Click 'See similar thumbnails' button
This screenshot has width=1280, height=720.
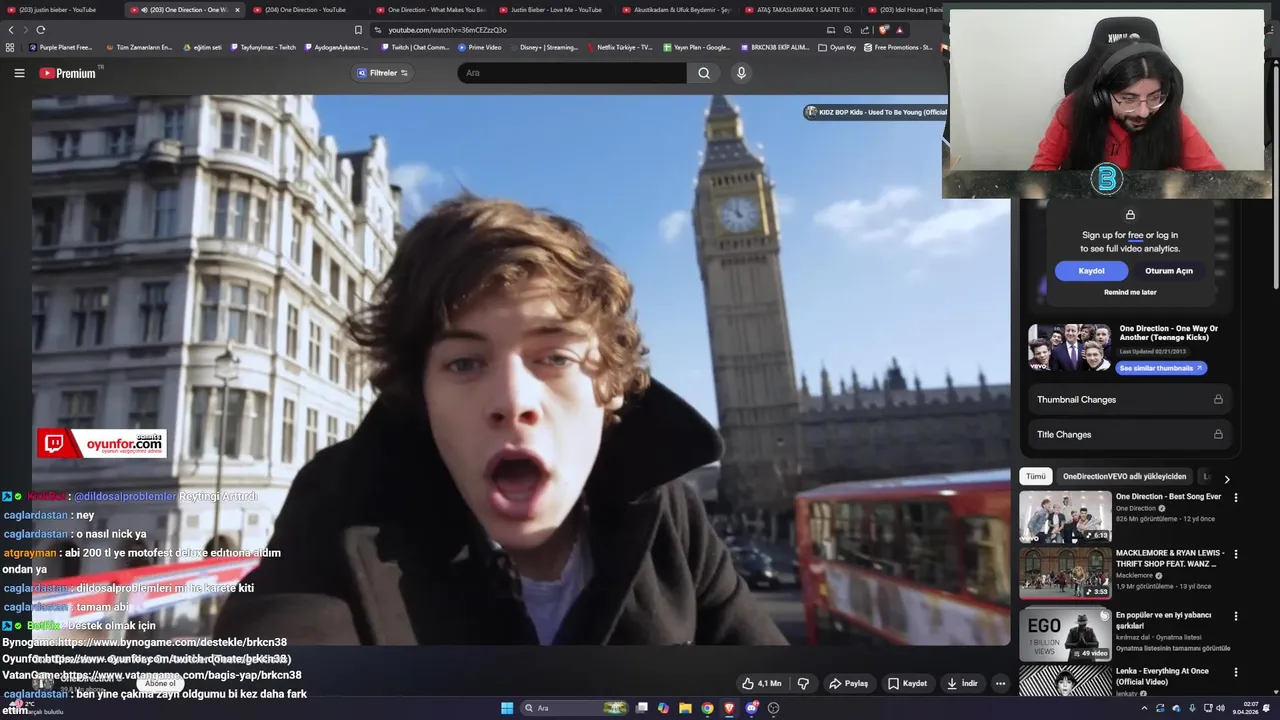pyautogui.click(x=1160, y=368)
